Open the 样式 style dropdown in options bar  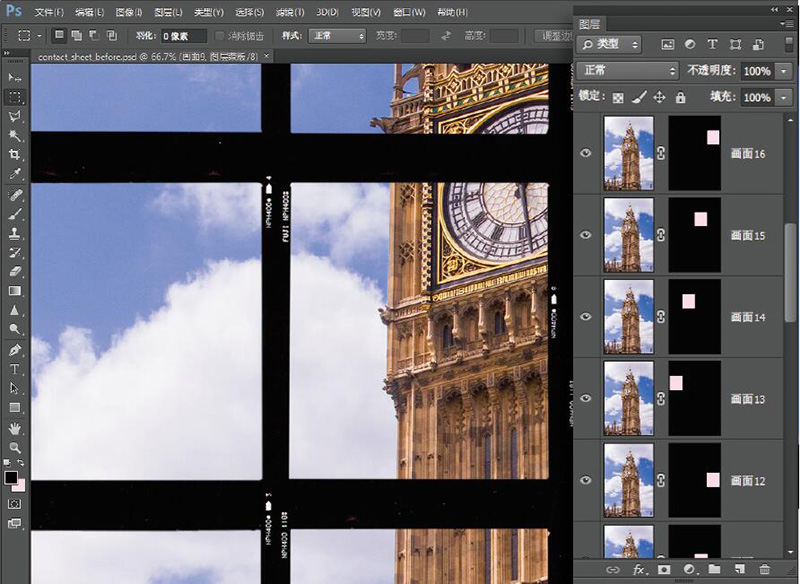(x=337, y=36)
